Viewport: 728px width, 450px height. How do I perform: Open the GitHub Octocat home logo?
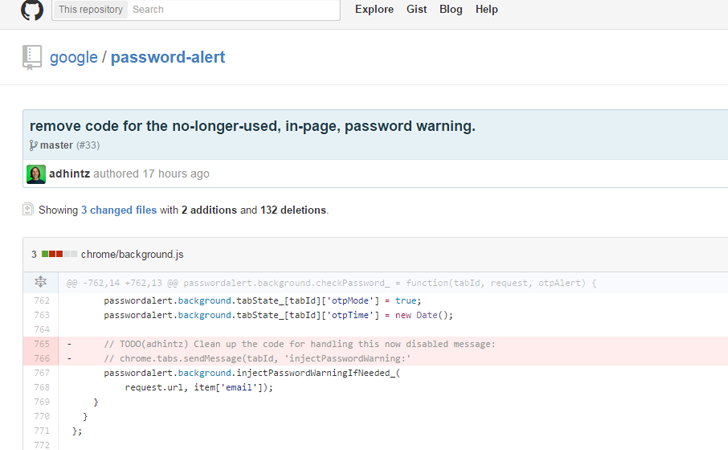point(32,10)
